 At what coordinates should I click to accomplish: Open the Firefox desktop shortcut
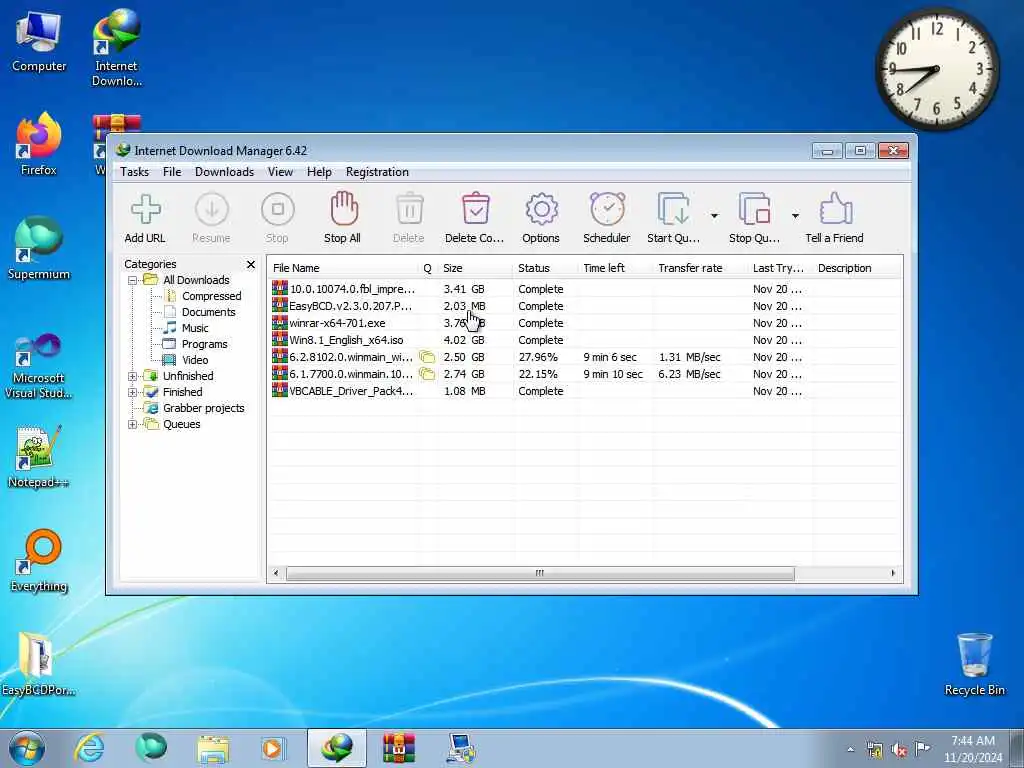(39, 144)
